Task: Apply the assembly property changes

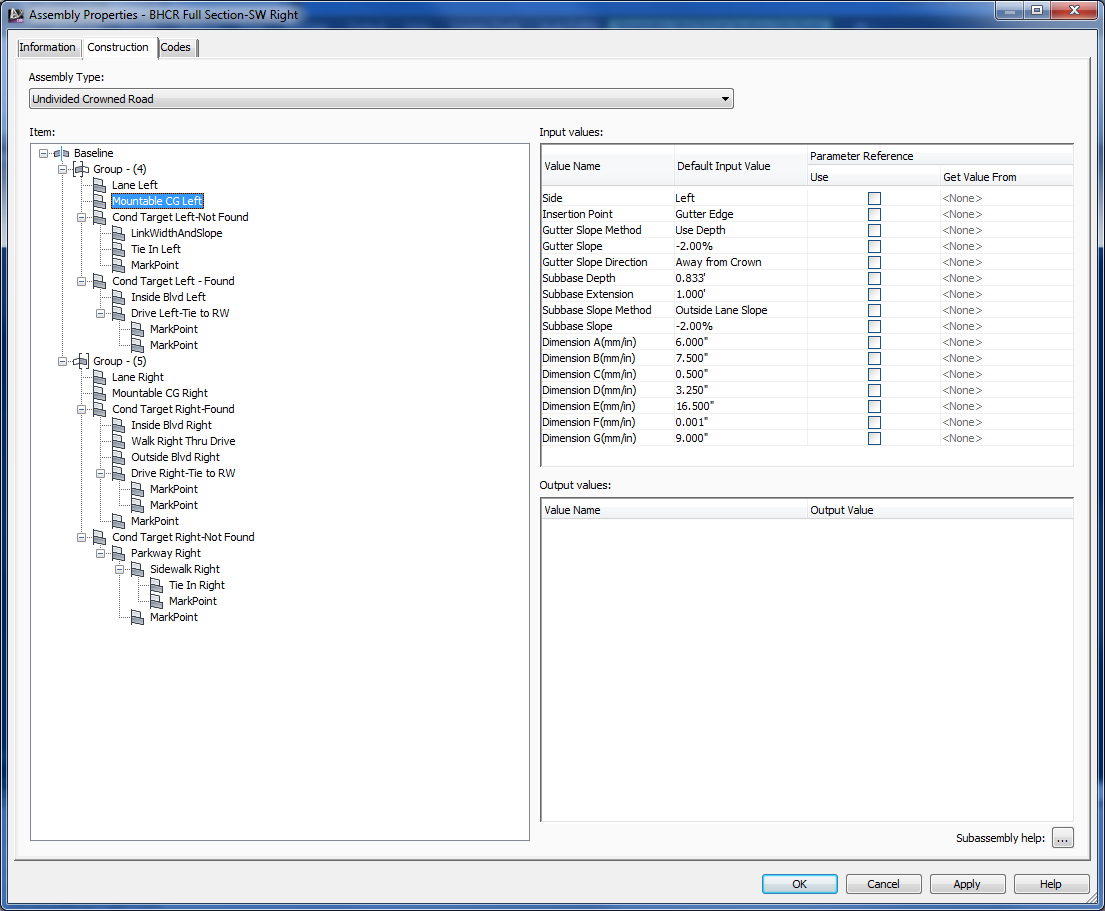Action: (x=966, y=884)
